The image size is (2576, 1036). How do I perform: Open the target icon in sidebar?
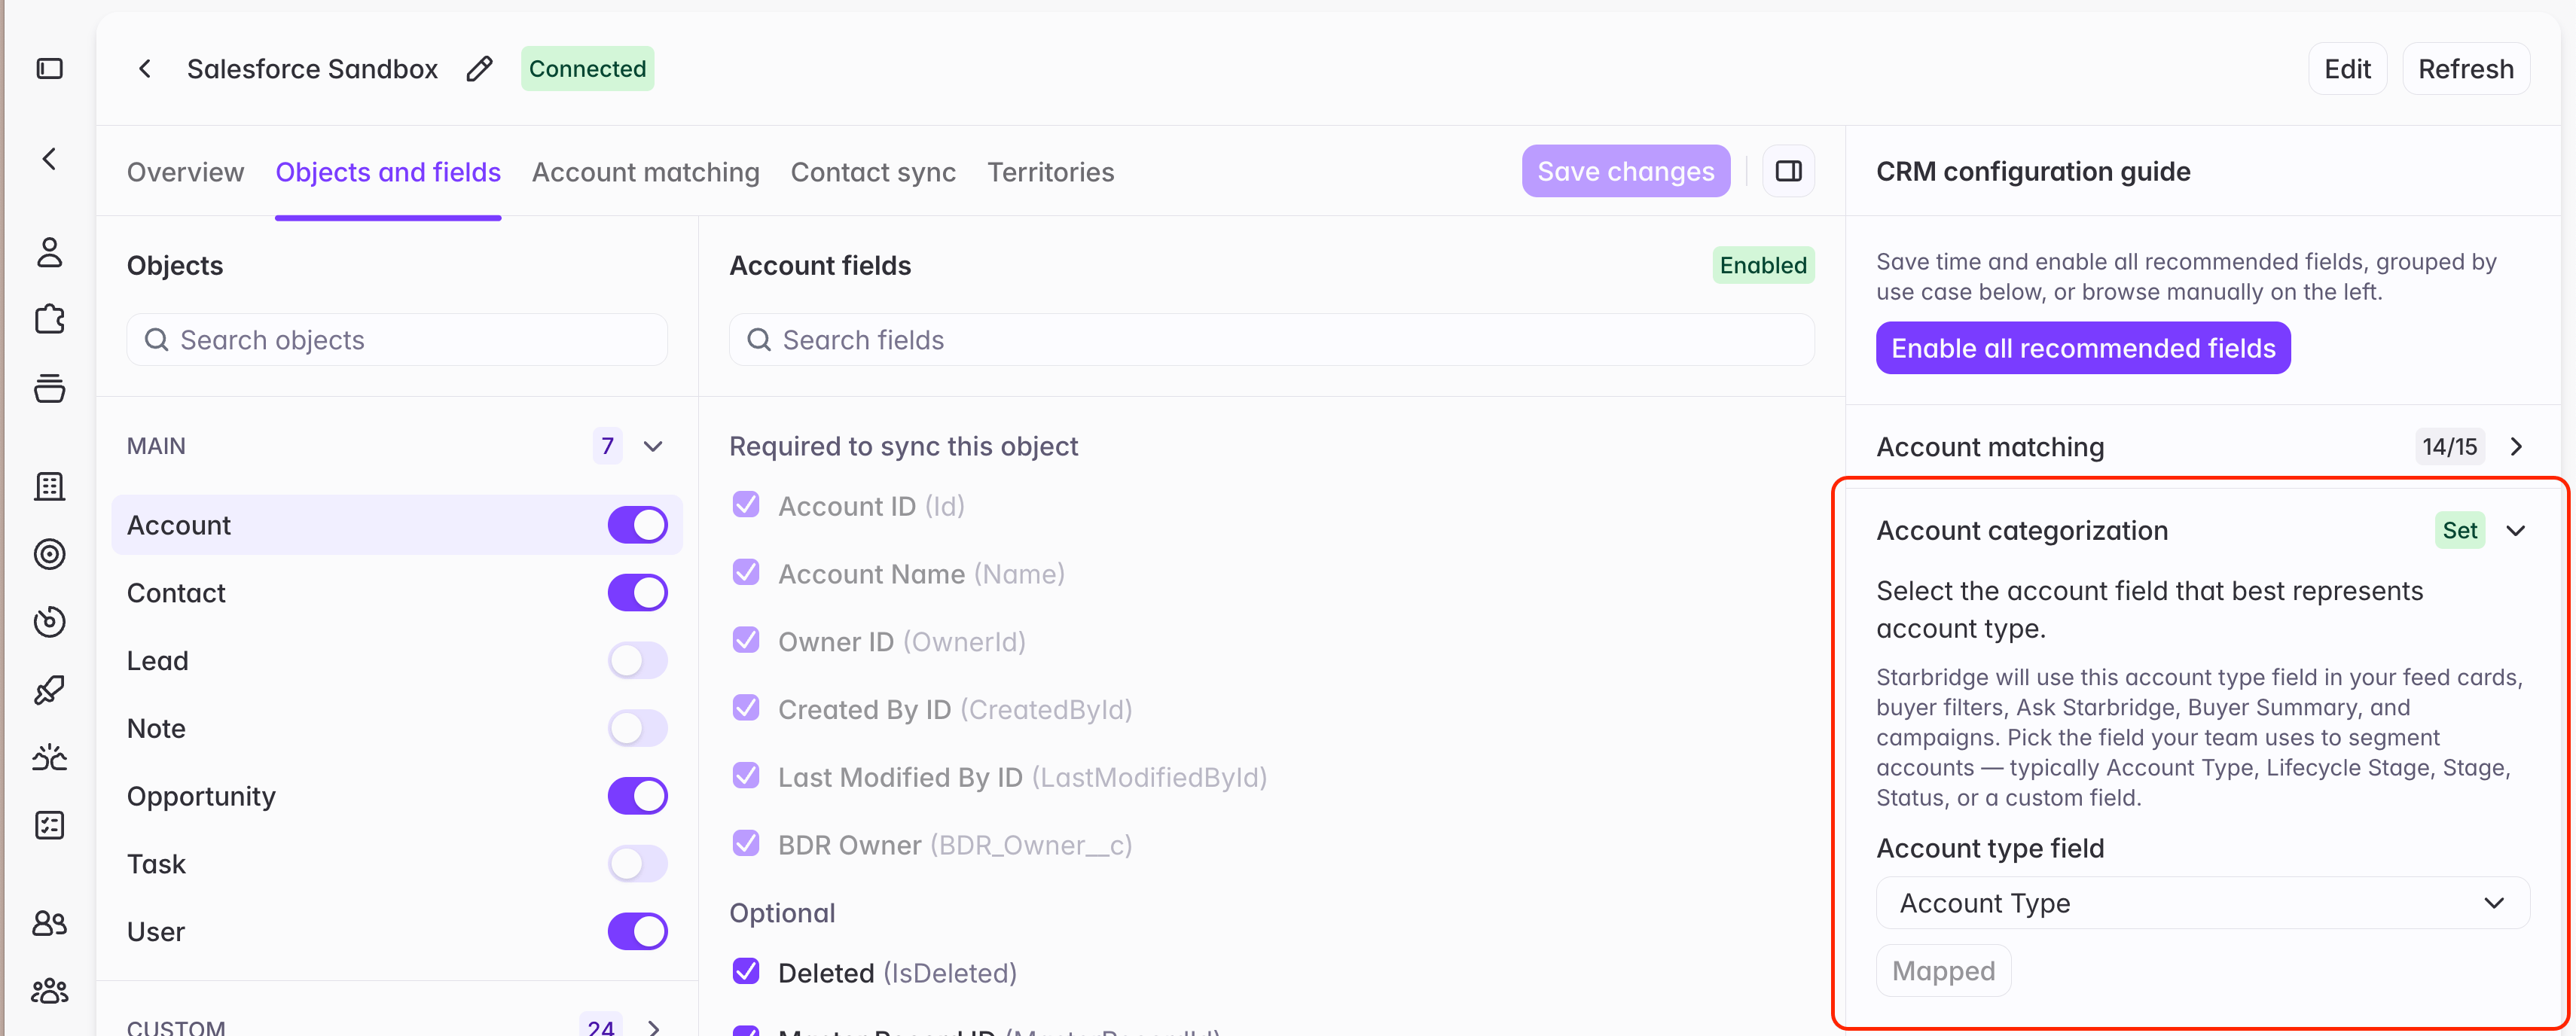pos(49,554)
